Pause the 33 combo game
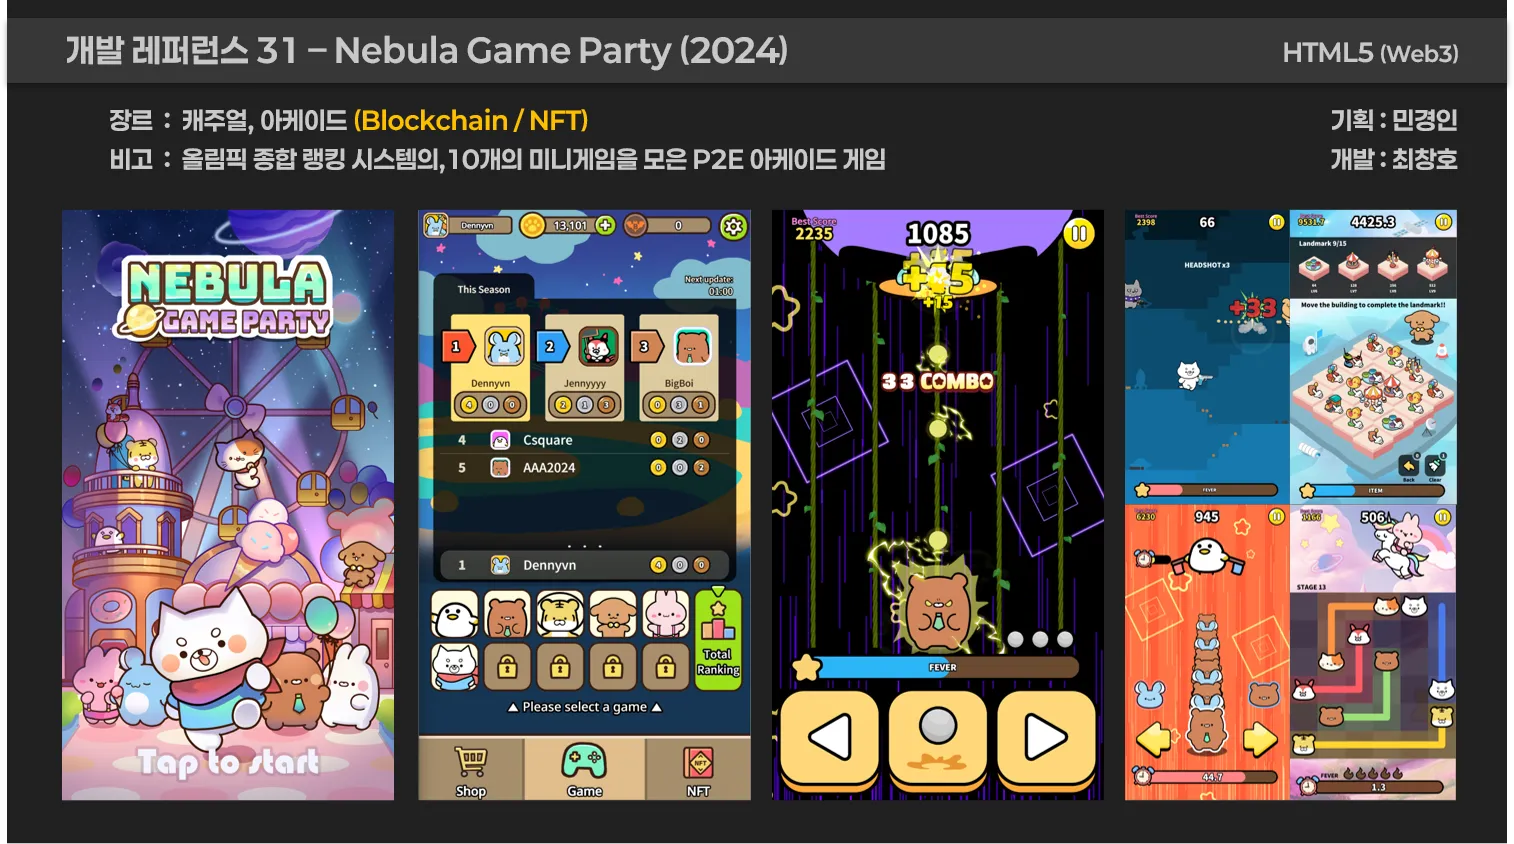Screen dimensions: 1514x844 click(x=1078, y=234)
